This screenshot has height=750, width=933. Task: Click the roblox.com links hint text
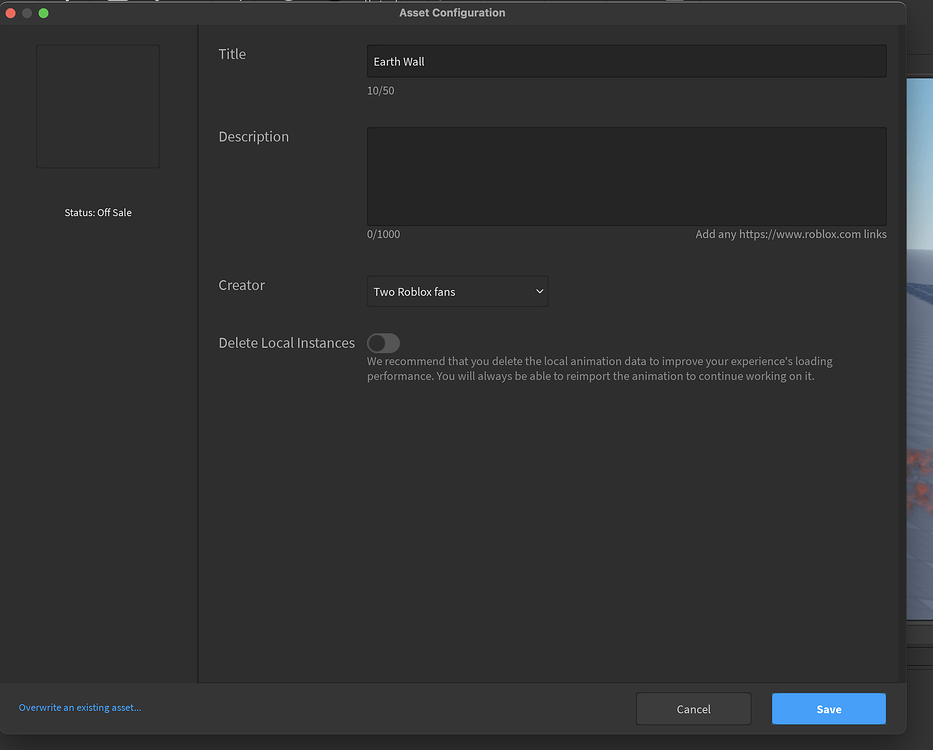(790, 234)
